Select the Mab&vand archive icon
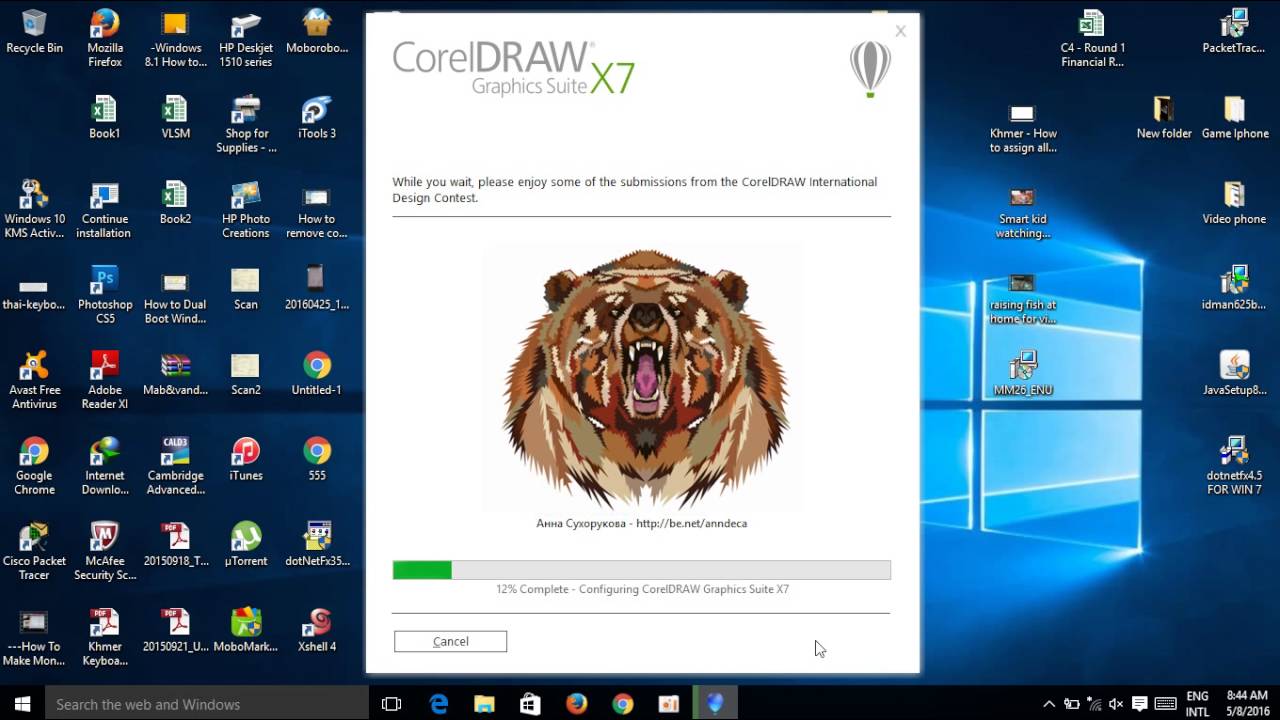The width and height of the screenshot is (1280, 720). point(175,373)
